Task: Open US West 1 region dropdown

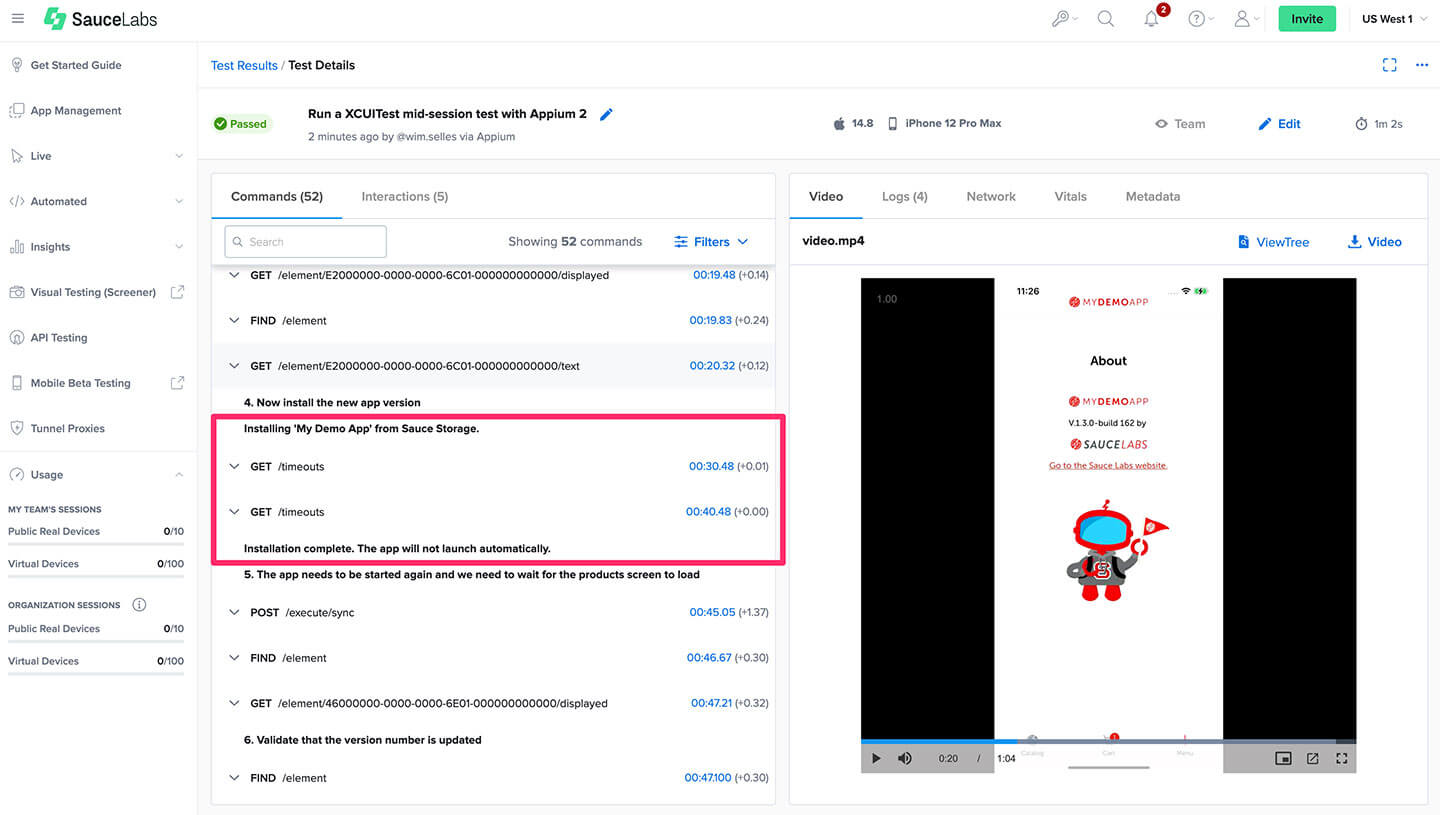Action: point(1394,19)
